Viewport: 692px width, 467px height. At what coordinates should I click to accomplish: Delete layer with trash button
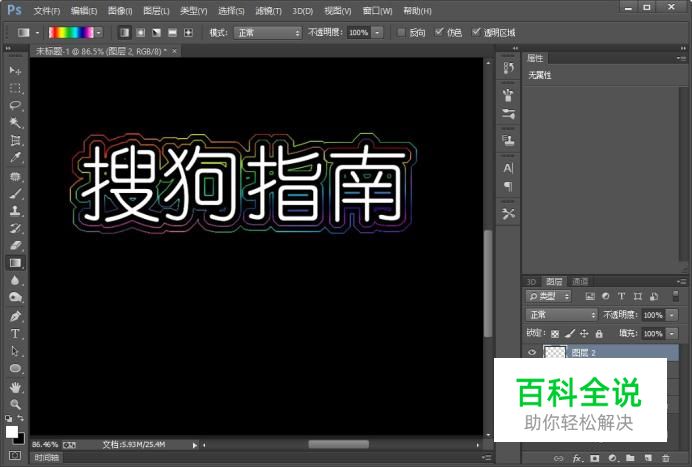coord(666,458)
